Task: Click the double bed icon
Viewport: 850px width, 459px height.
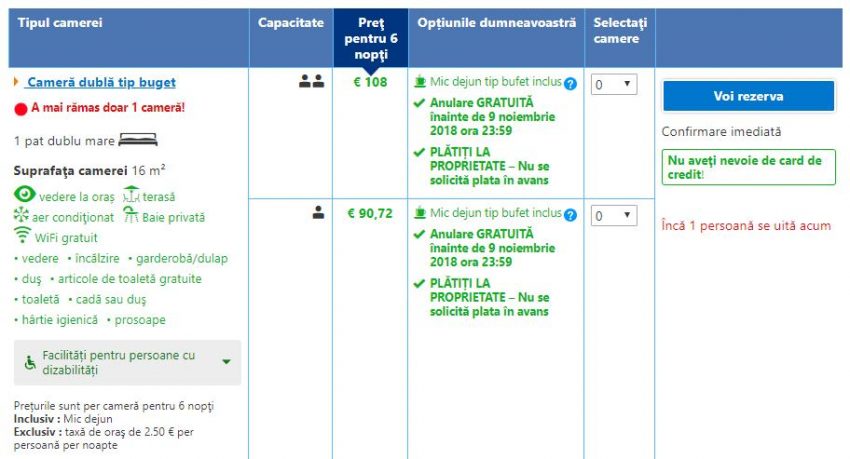Action: coord(138,140)
